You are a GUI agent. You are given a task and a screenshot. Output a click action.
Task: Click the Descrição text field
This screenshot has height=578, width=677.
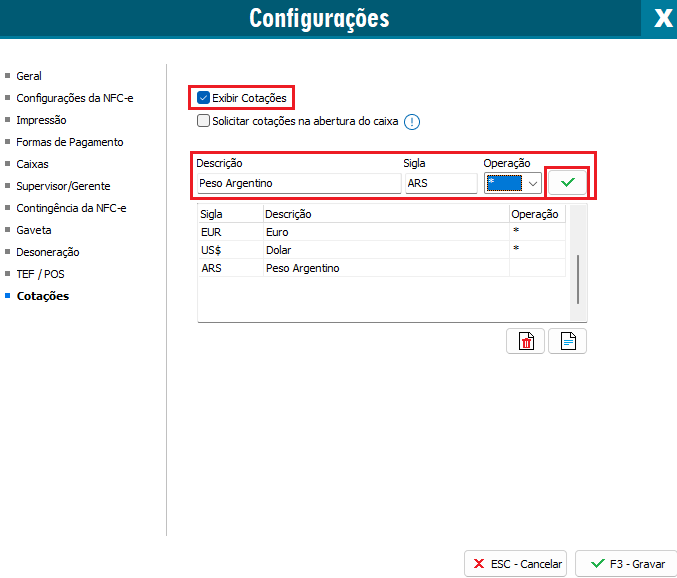click(x=297, y=183)
